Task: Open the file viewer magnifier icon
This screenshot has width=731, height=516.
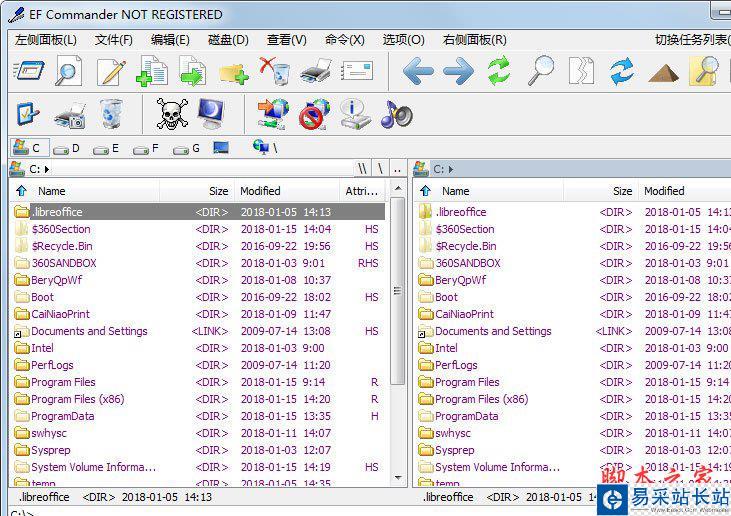Action: [69, 71]
